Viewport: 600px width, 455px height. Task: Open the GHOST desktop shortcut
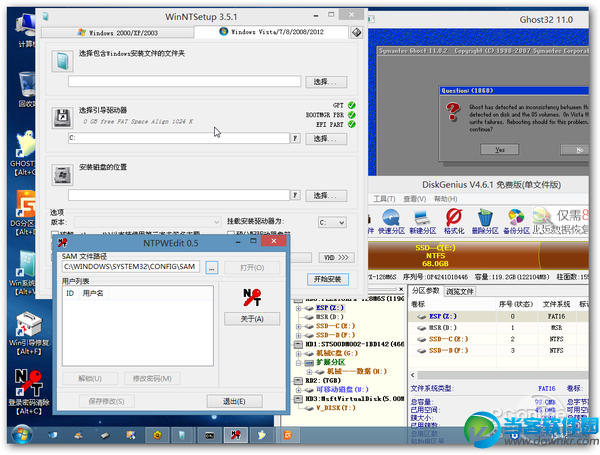pos(24,153)
